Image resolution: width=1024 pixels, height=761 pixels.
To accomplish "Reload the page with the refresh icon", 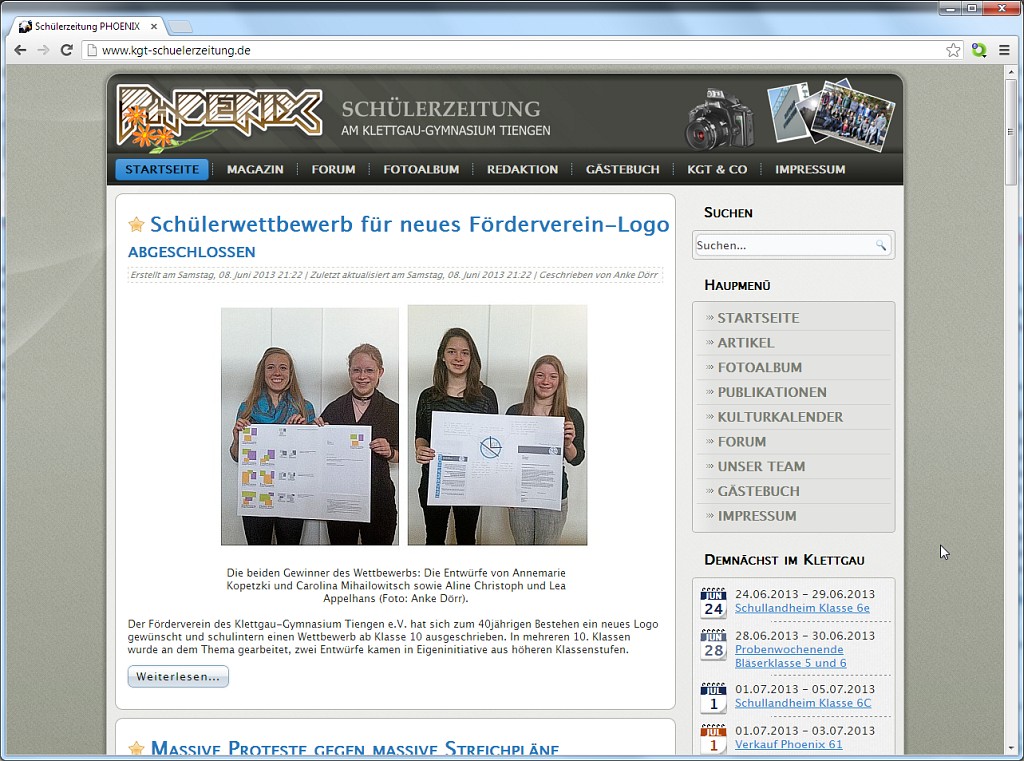I will pyautogui.click(x=66, y=50).
